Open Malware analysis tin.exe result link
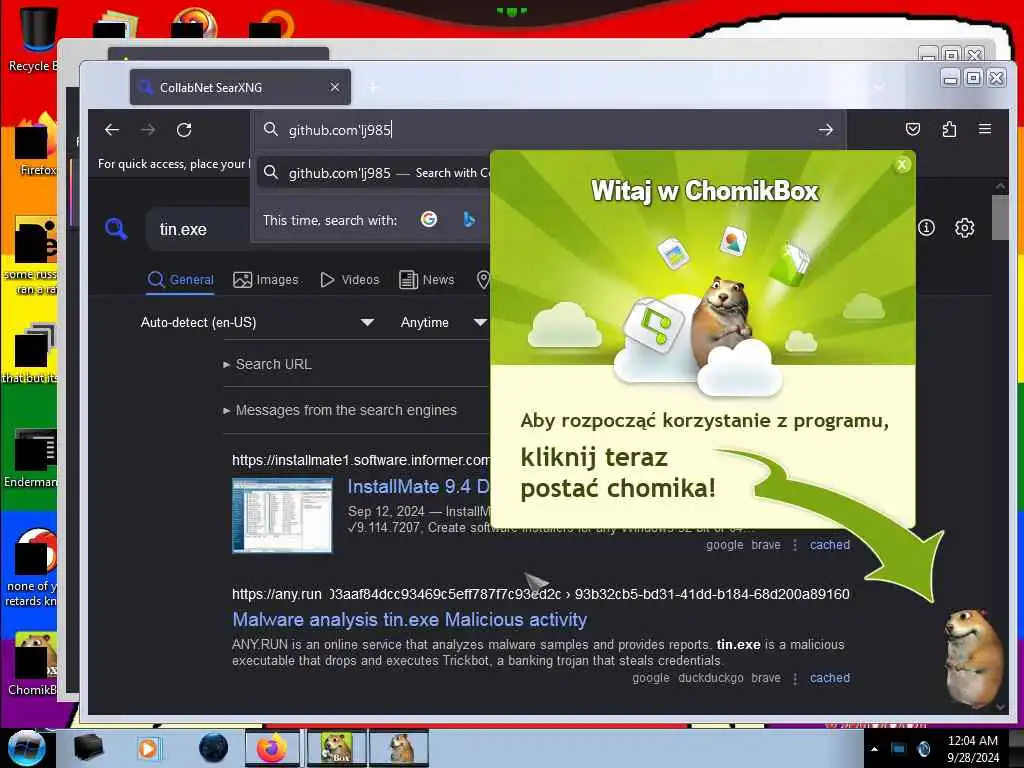 pos(409,619)
